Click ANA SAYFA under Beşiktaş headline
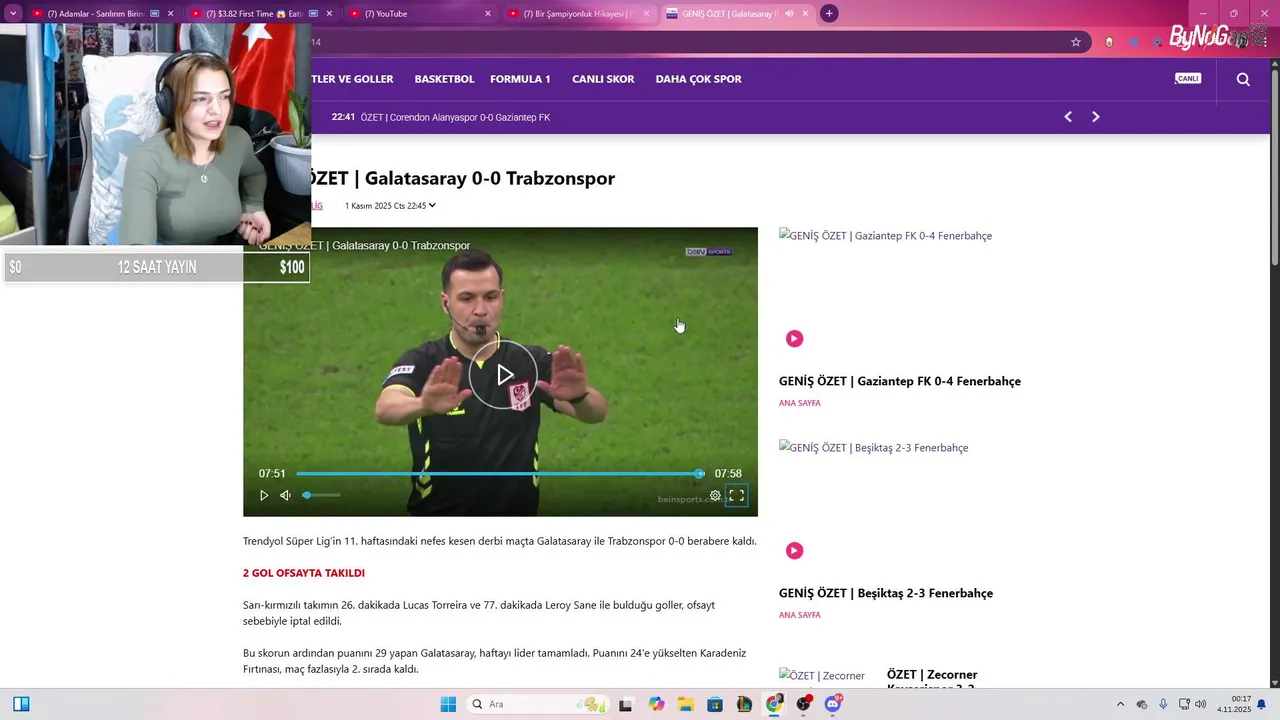The image size is (1280, 720). coord(800,615)
